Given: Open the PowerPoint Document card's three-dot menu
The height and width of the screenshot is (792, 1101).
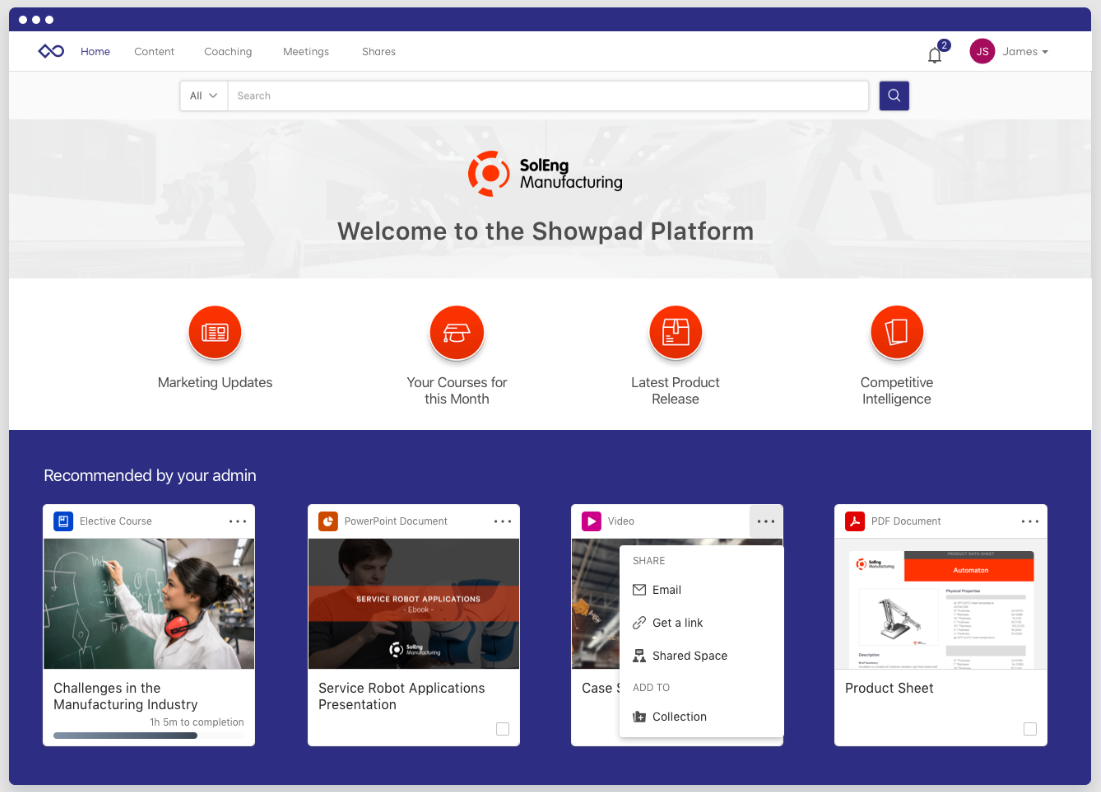Looking at the screenshot, I should click(502, 521).
